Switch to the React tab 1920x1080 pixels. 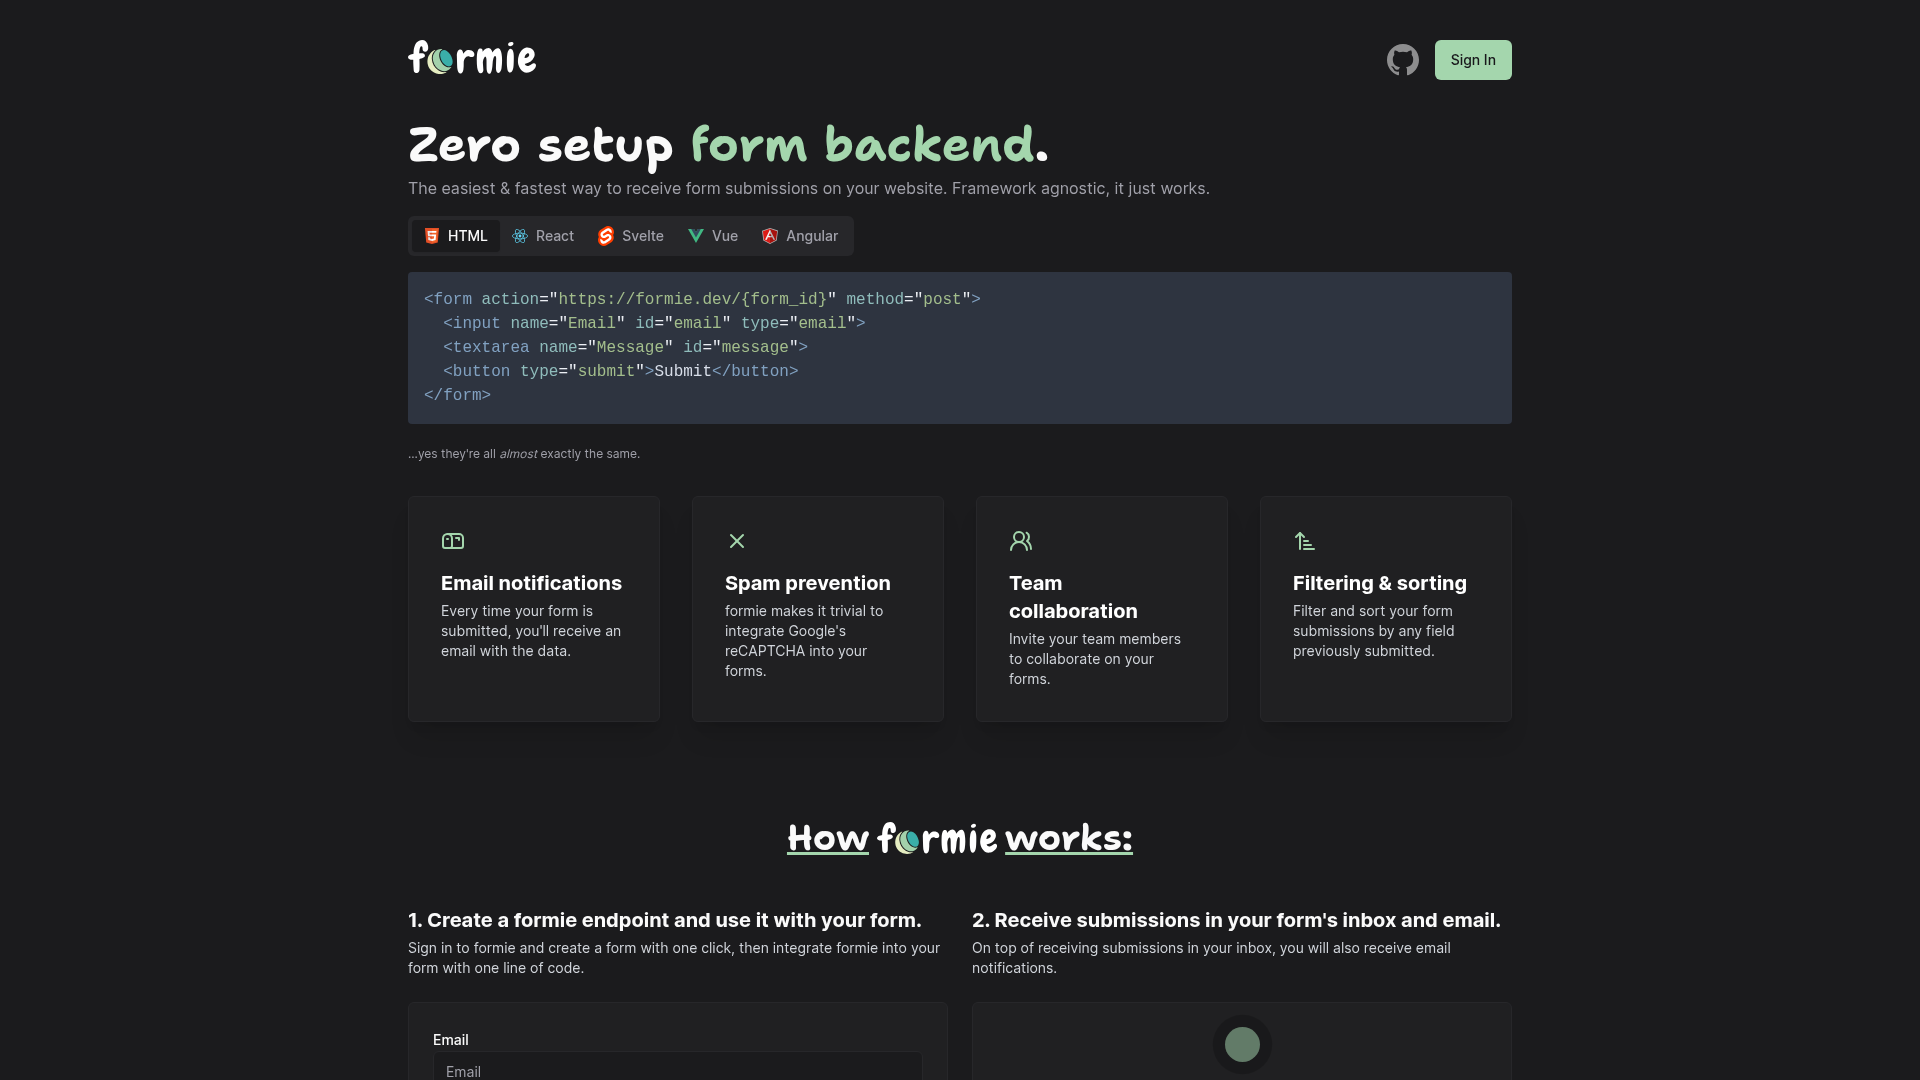pyautogui.click(x=543, y=236)
